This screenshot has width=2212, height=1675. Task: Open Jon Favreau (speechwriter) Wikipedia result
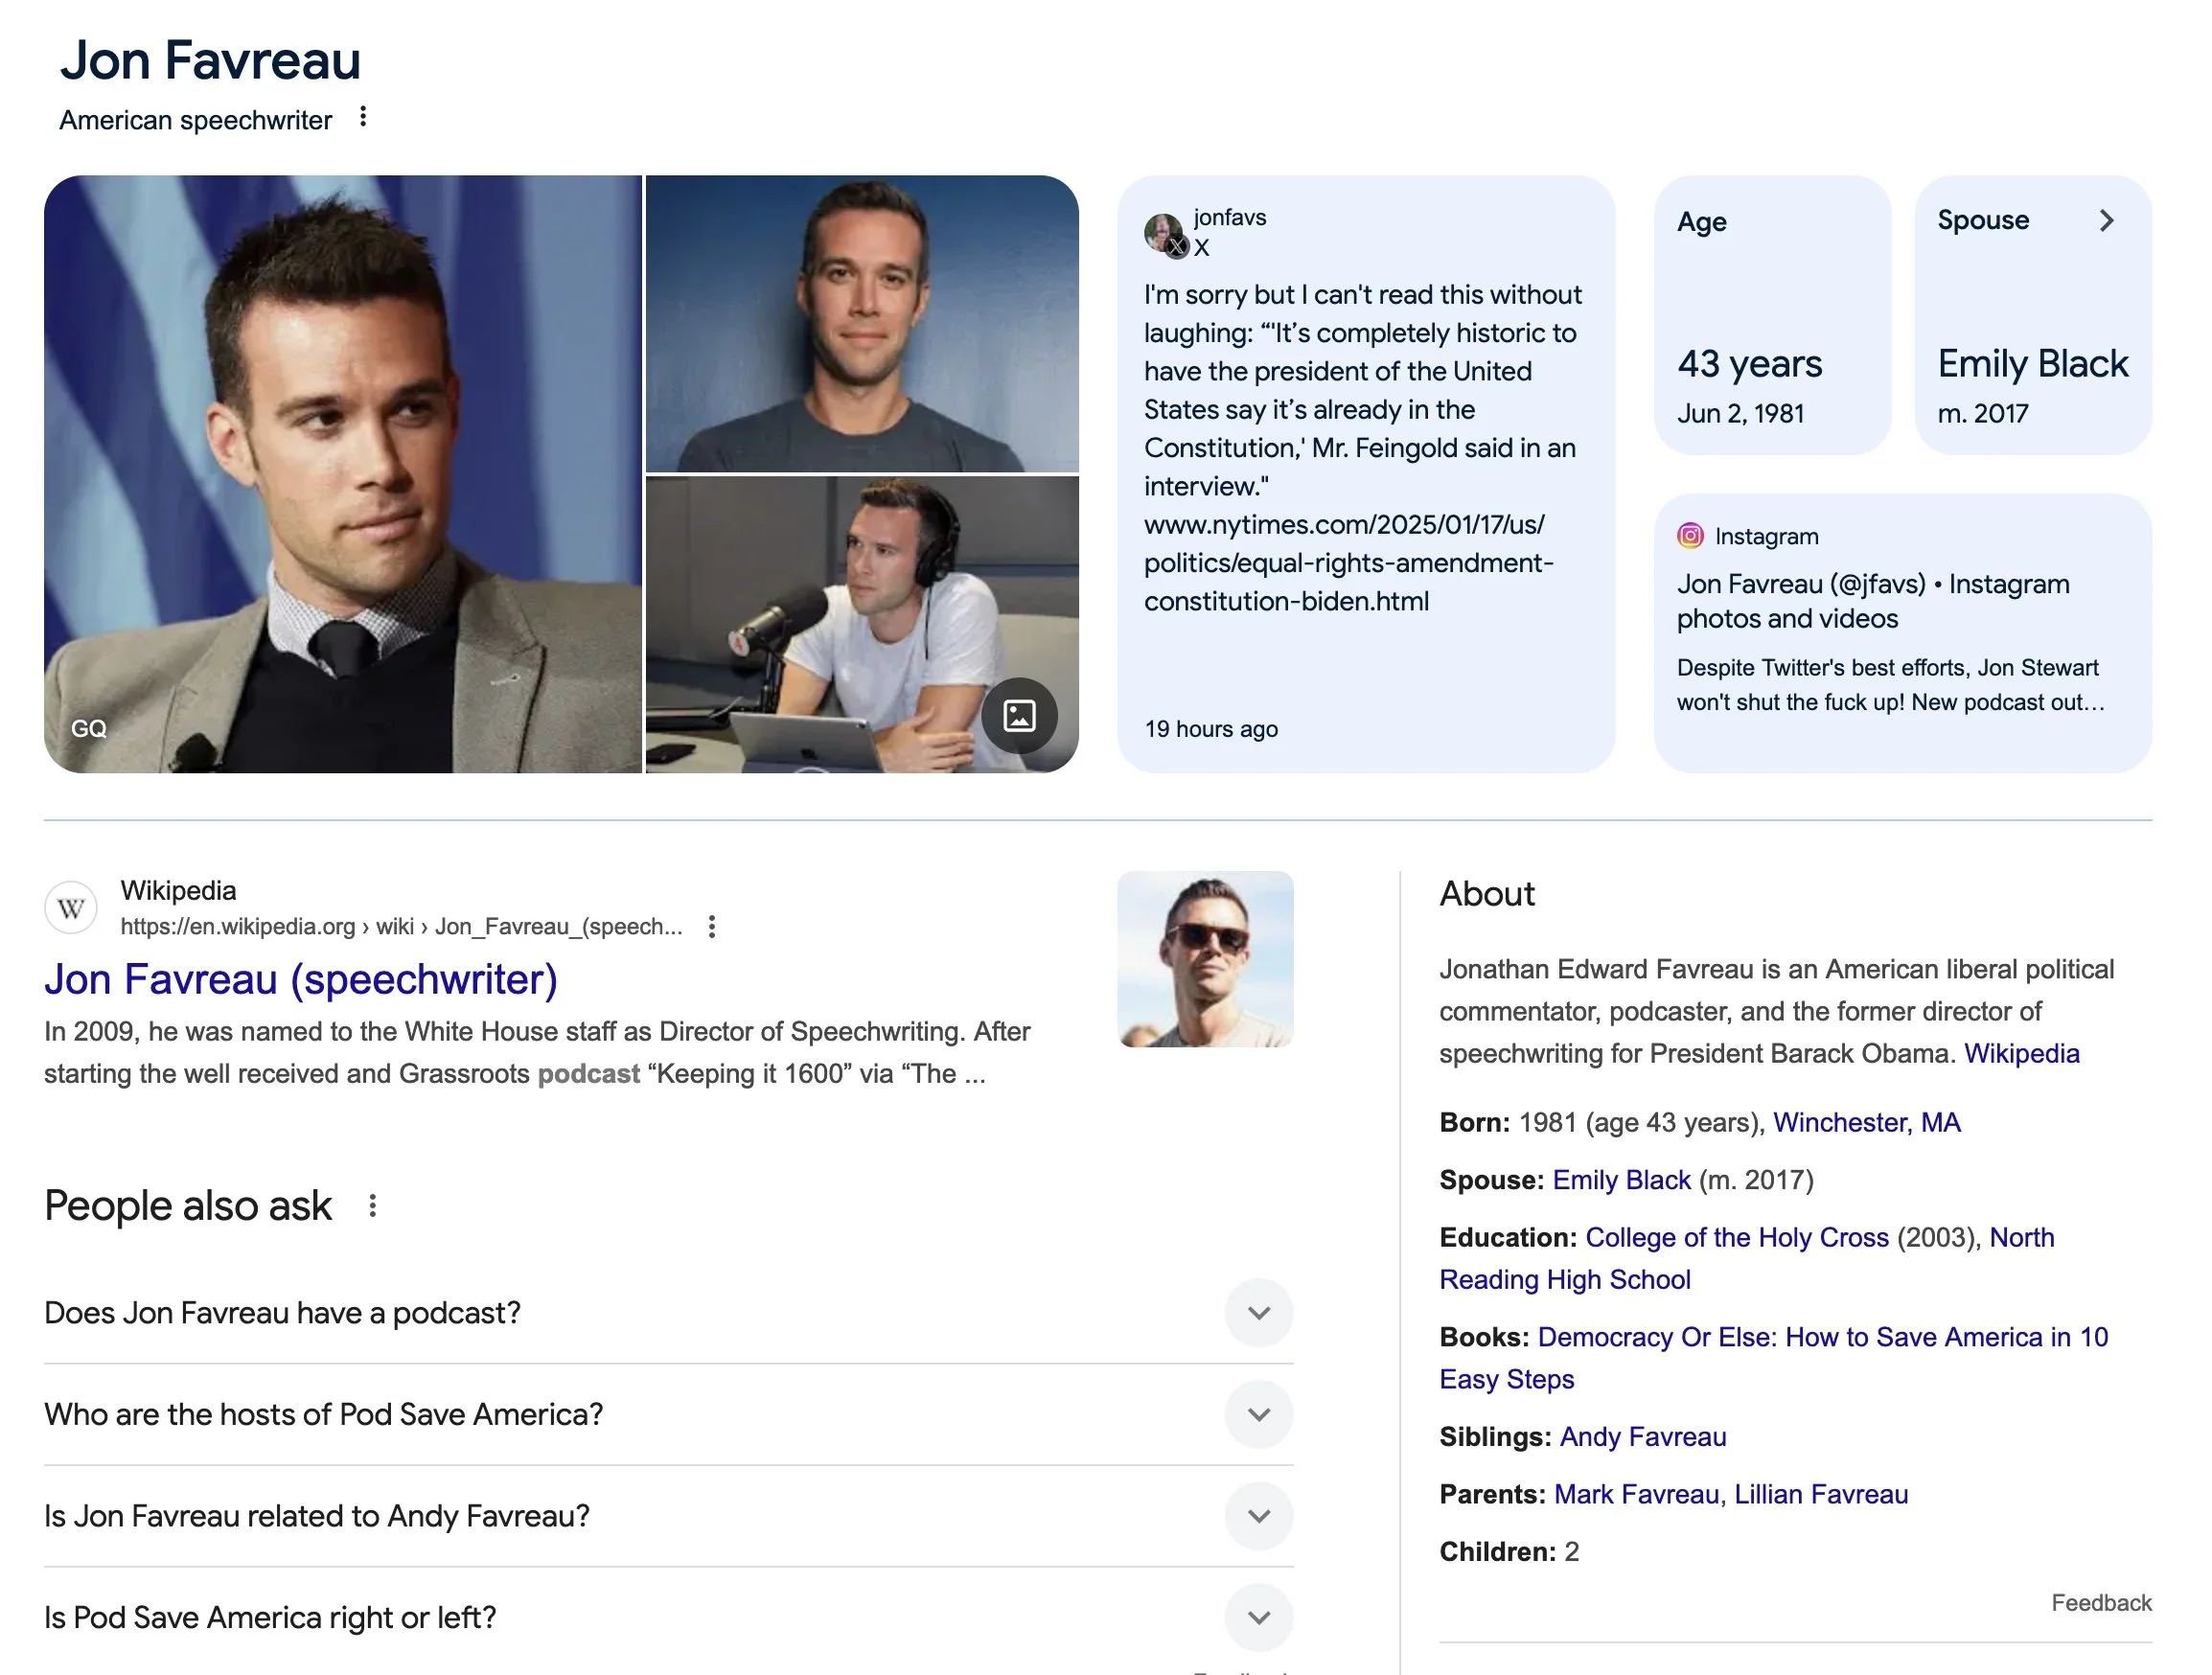coord(300,980)
